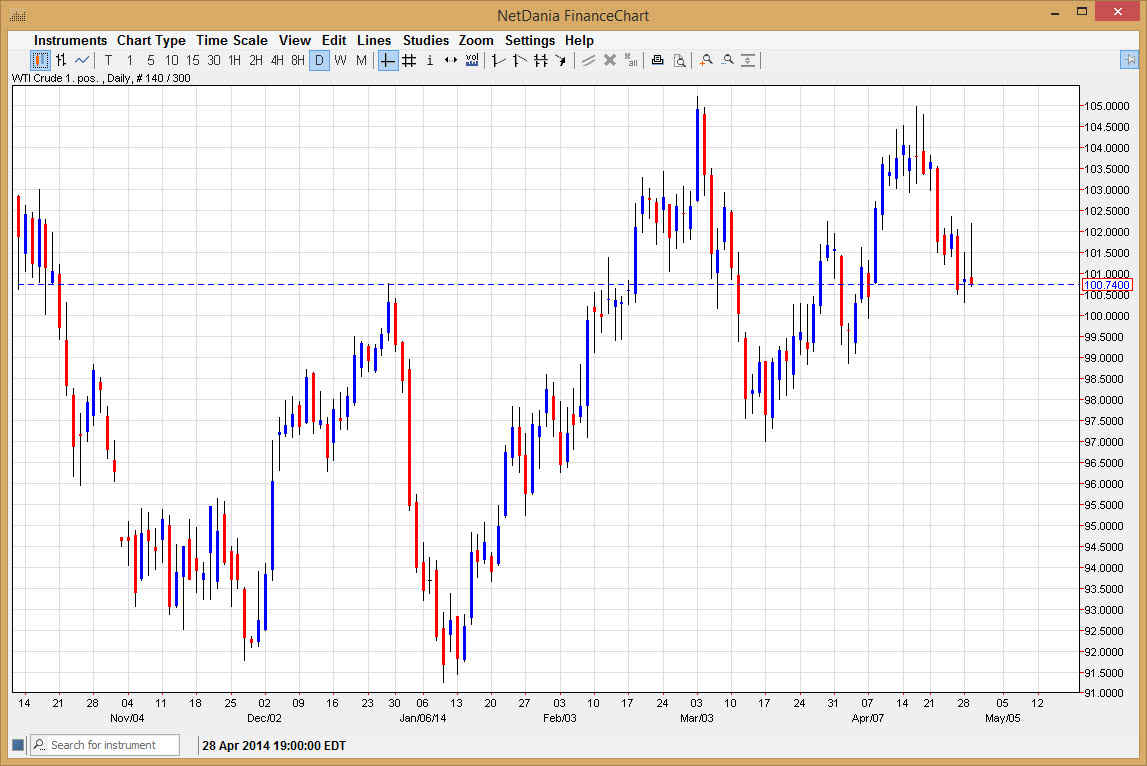Enable the 1H hourly timeframe
The width and height of the screenshot is (1147, 766).
pyautogui.click(x=236, y=60)
